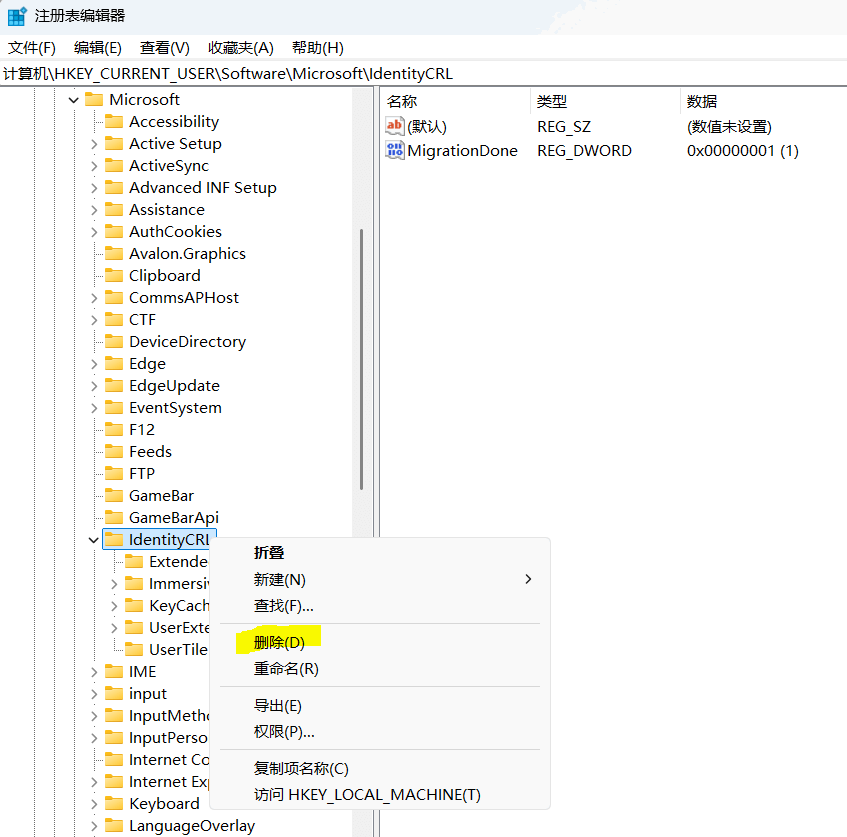The height and width of the screenshot is (837, 847).
Task: Click the Edge key folder icon
Action: click(x=115, y=364)
